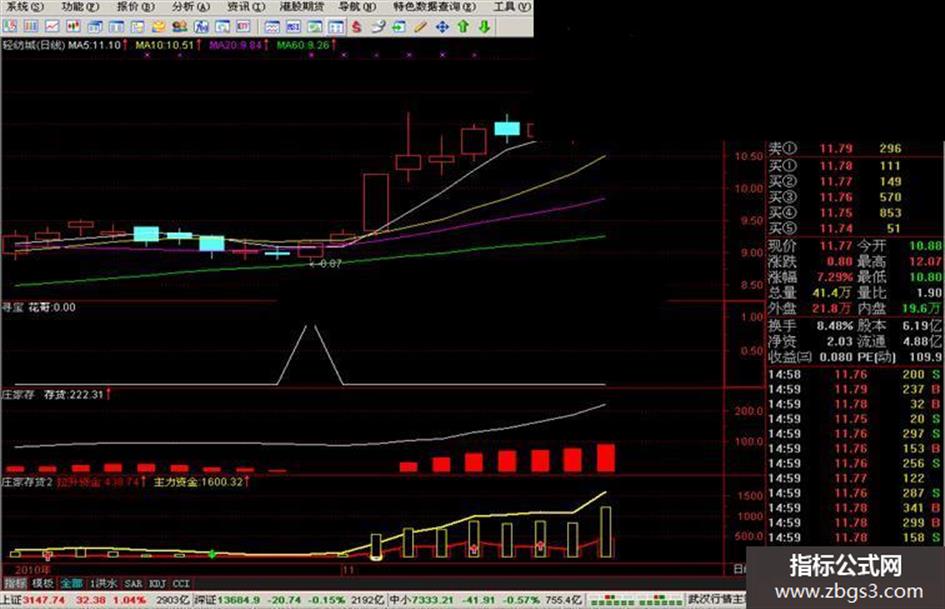Click the 寻宝 花哥:0.00 indicator label
The height and width of the screenshot is (609, 945).
pyautogui.click(x=39, y=307)
